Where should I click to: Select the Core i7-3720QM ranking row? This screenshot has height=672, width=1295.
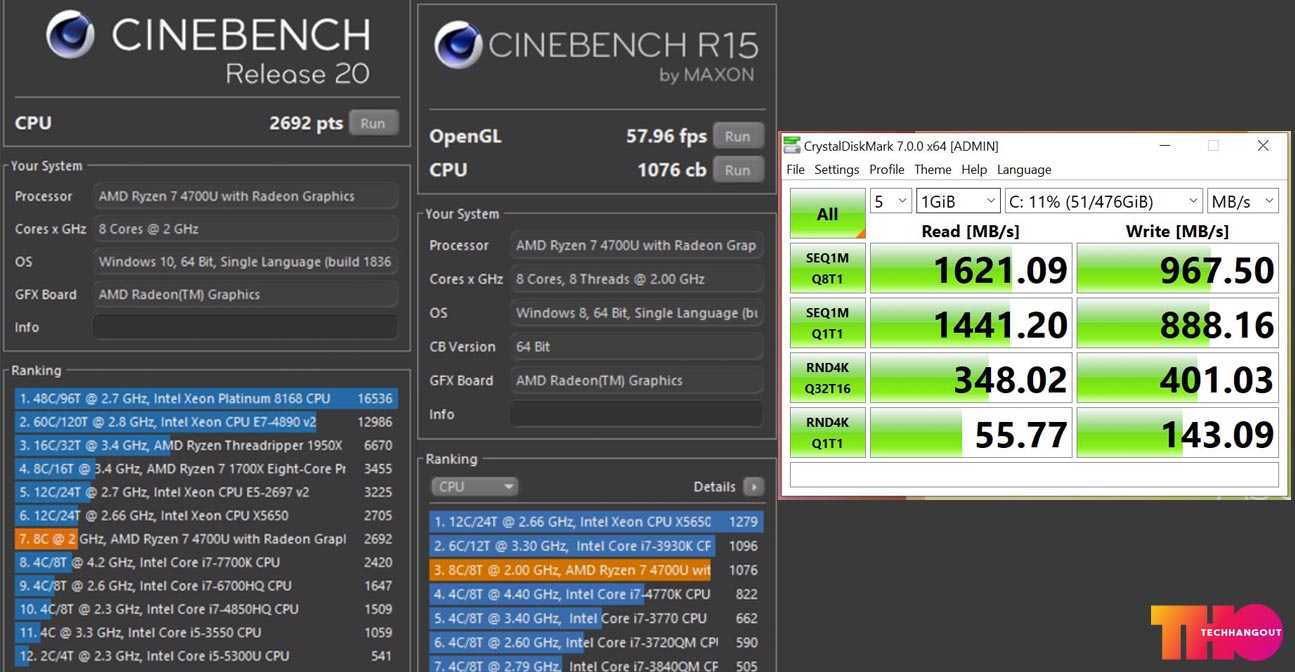(x=597, y=642)
